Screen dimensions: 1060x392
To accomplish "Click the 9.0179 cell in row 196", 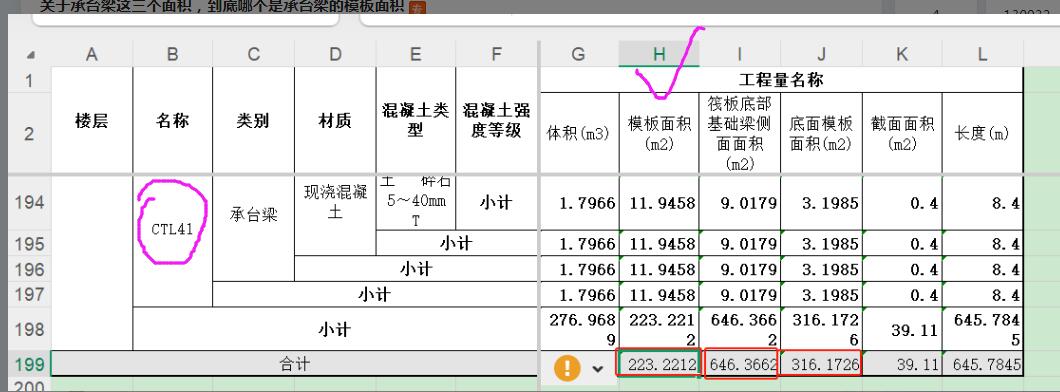I will coord(740,269).
